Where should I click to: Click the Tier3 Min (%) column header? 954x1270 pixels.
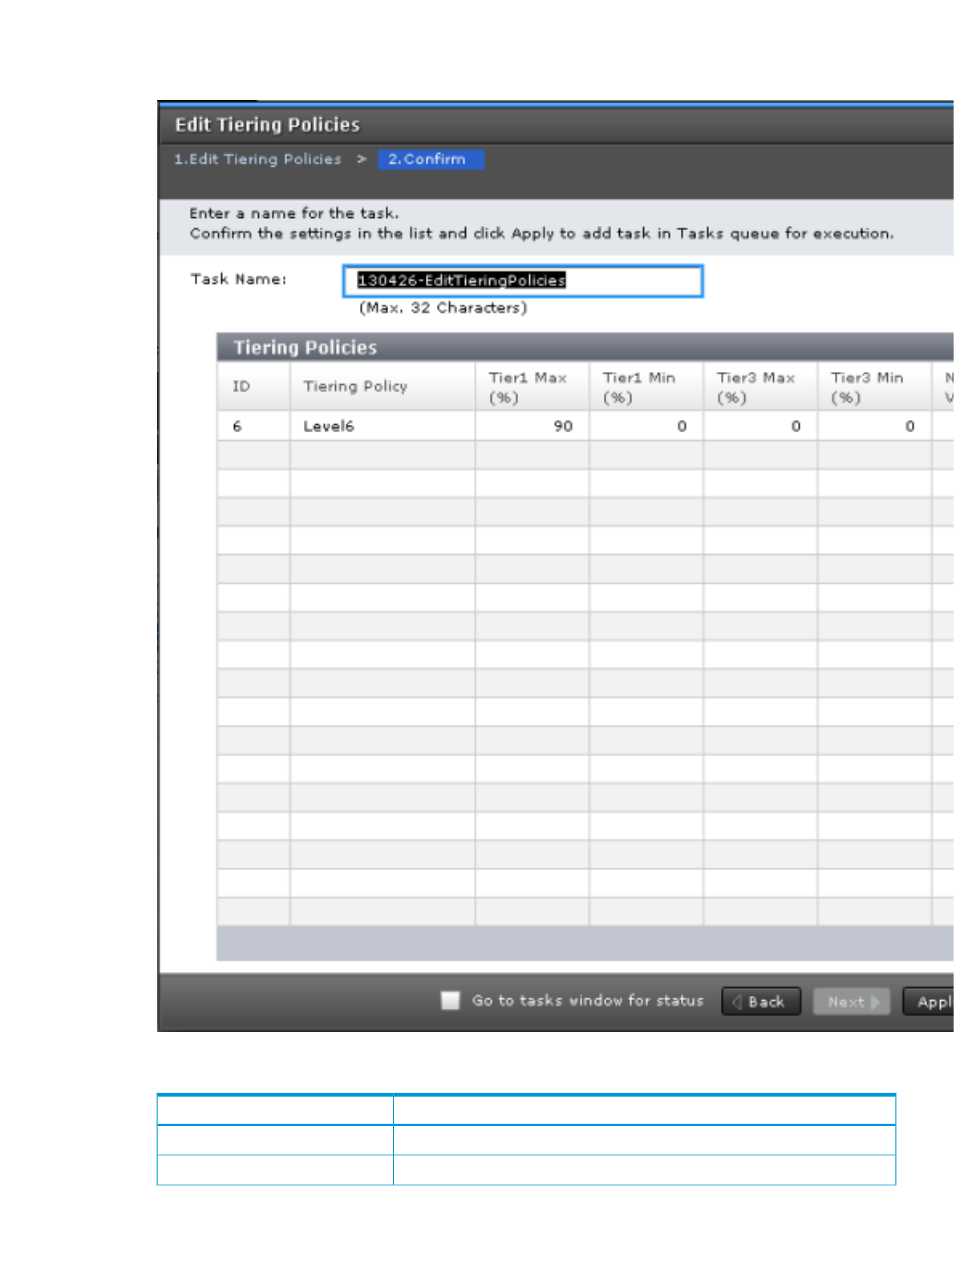pos(874,386)
